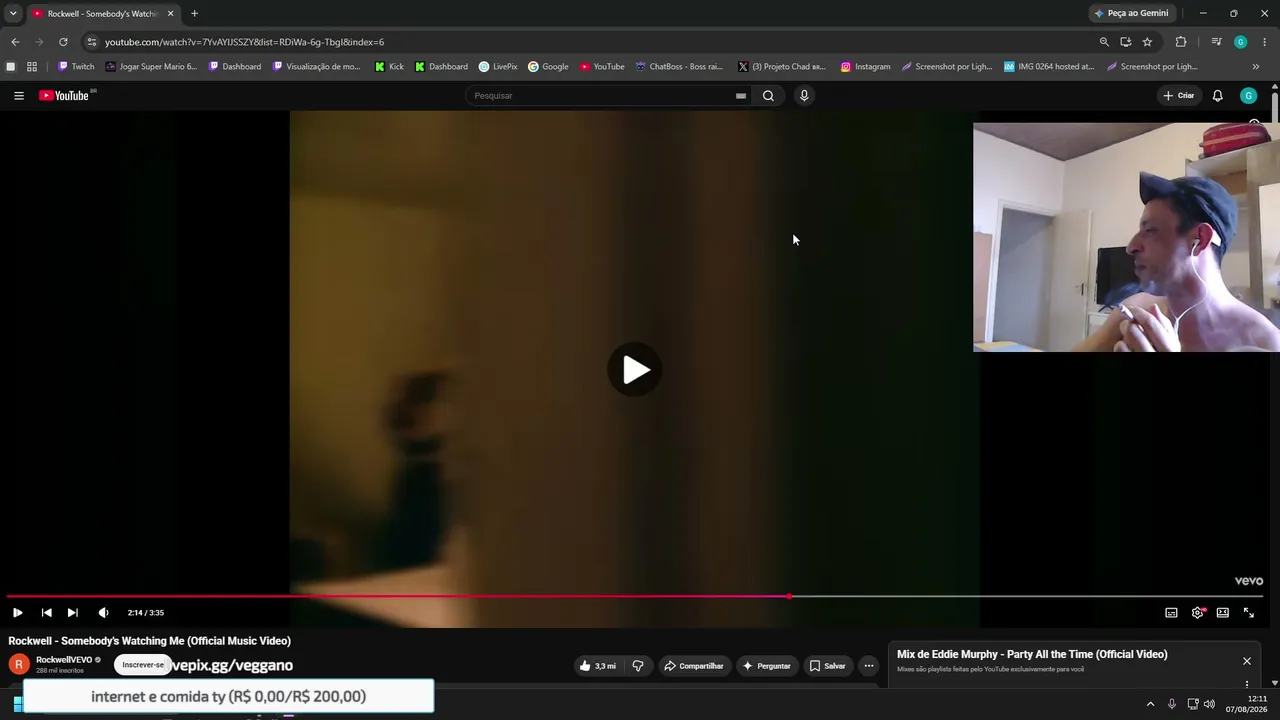Open the taskbar clock and date
The height and width of the screenshot is (720, 1280).
point(1246,704)
